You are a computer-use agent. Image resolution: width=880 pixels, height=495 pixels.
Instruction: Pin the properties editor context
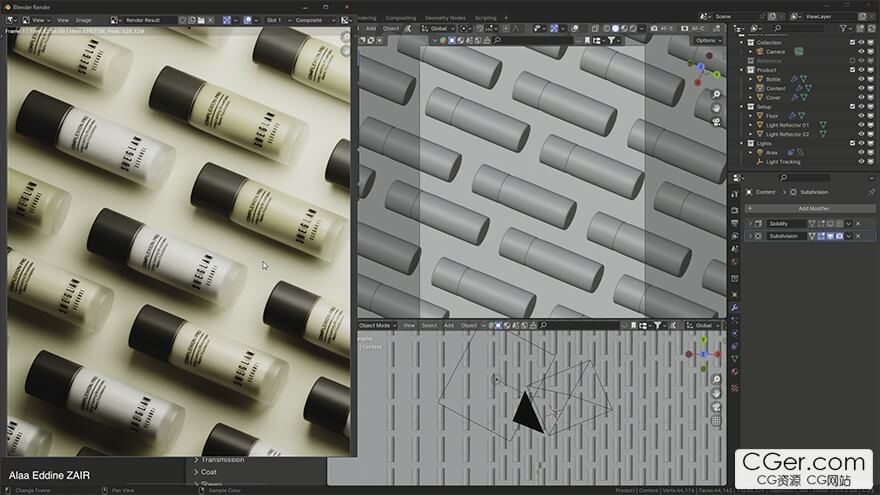[x=871, y=192]
